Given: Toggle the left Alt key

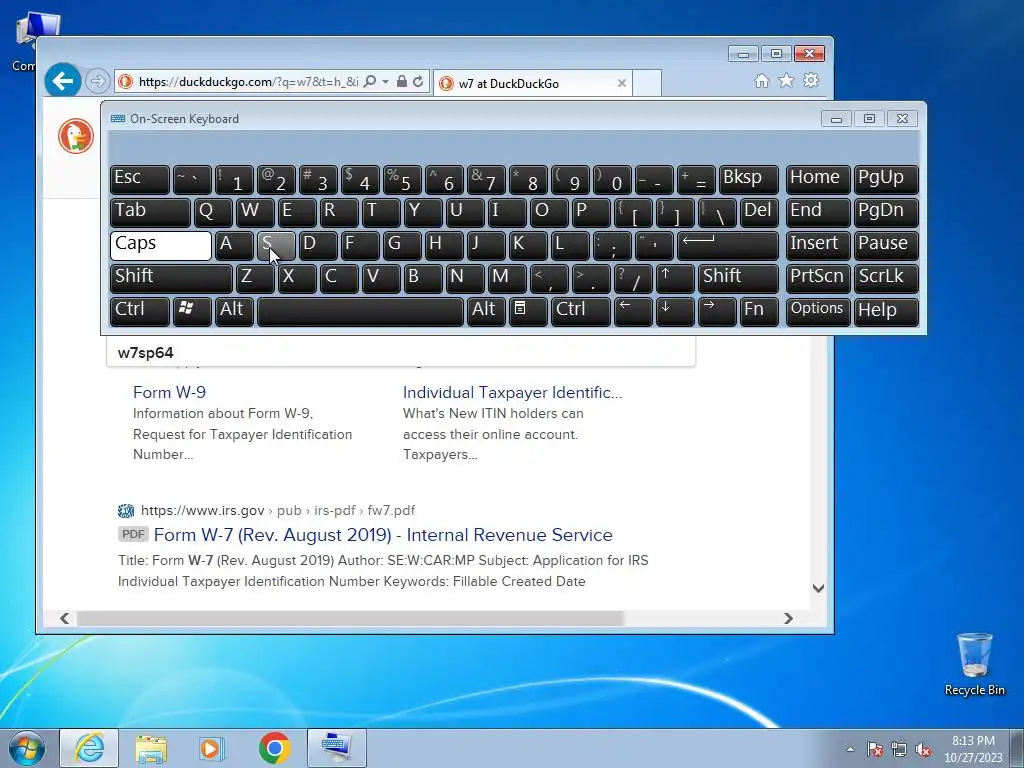Looking at the screenshot, I should [234, 312].
